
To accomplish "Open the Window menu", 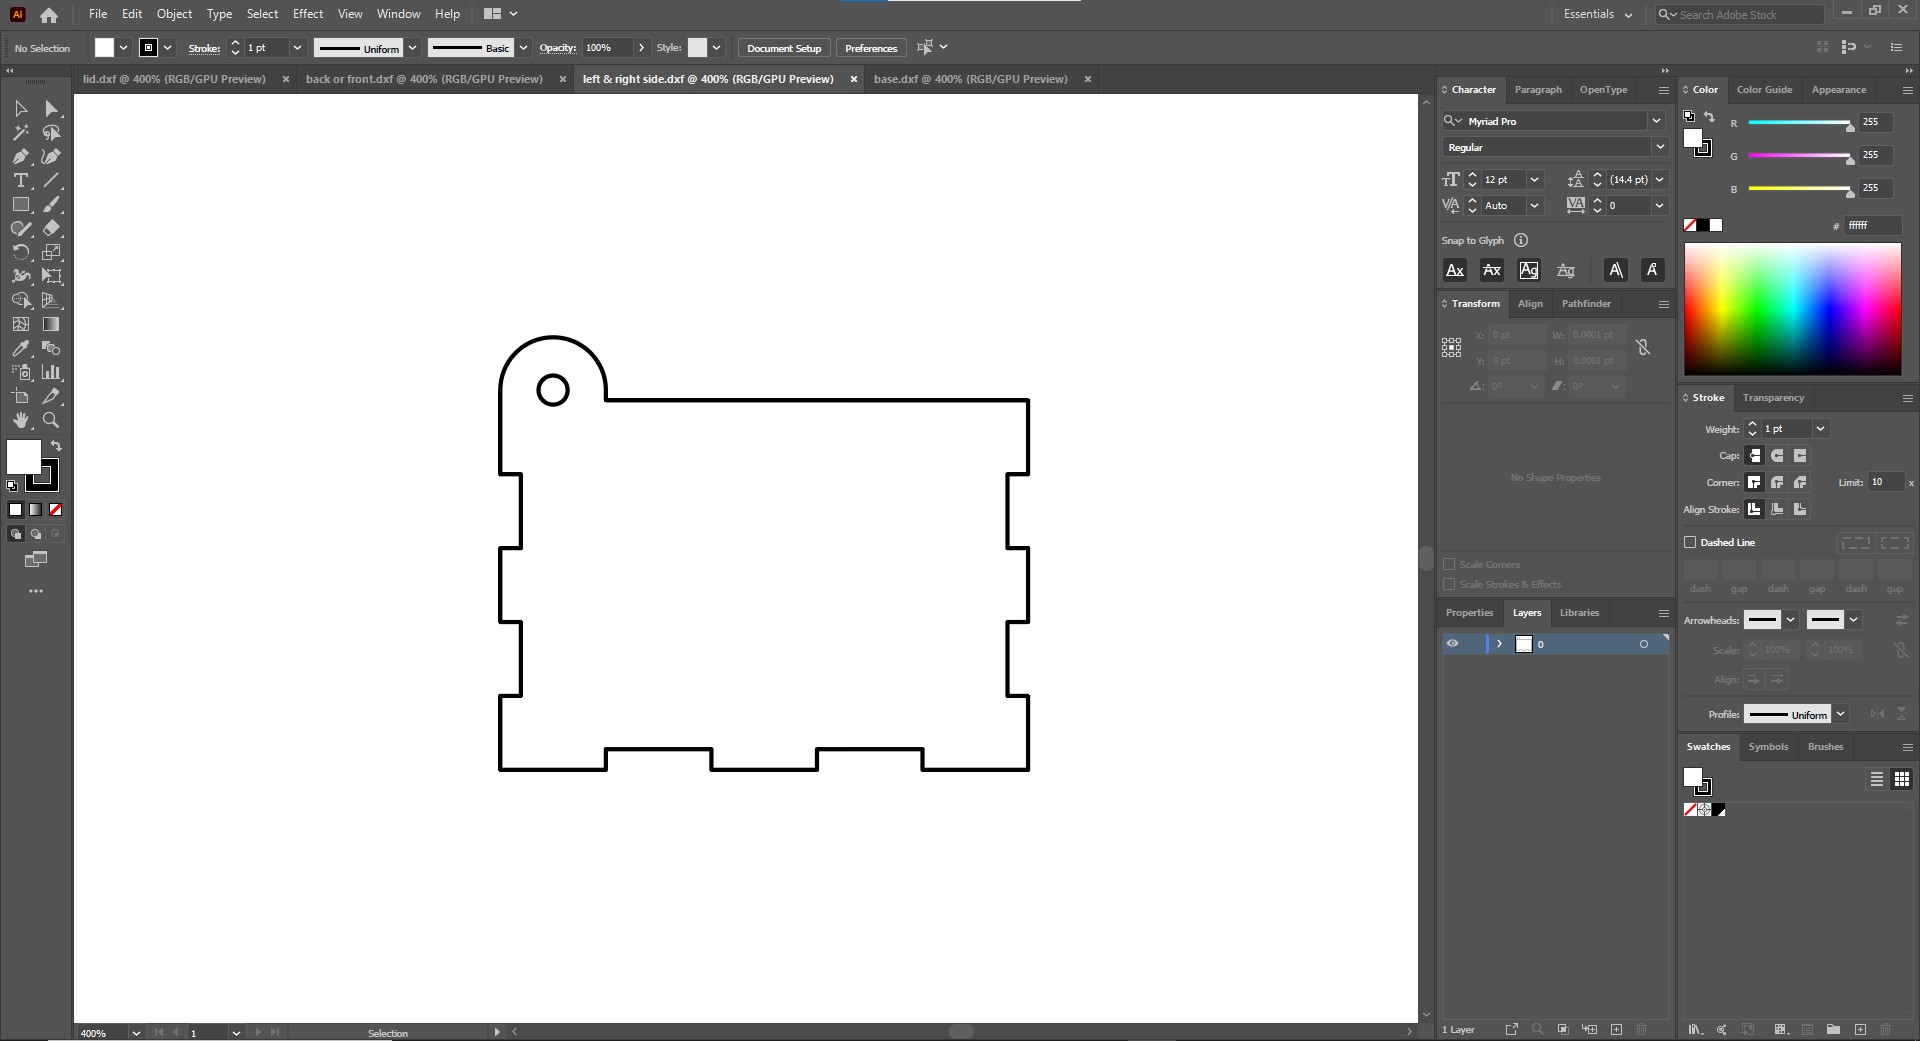I will click(x=398, y=14).
